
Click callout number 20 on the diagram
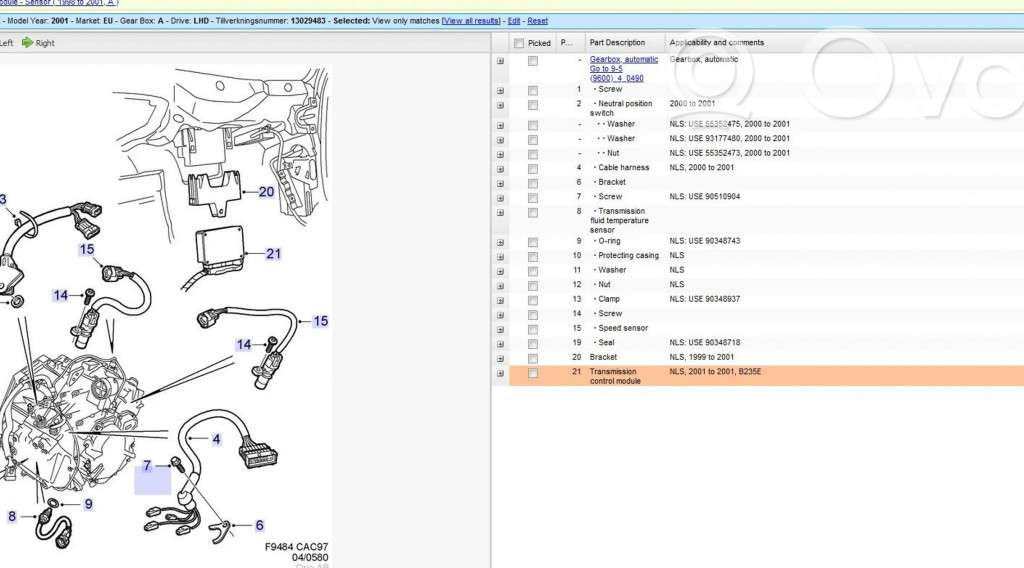coord(266,191)
